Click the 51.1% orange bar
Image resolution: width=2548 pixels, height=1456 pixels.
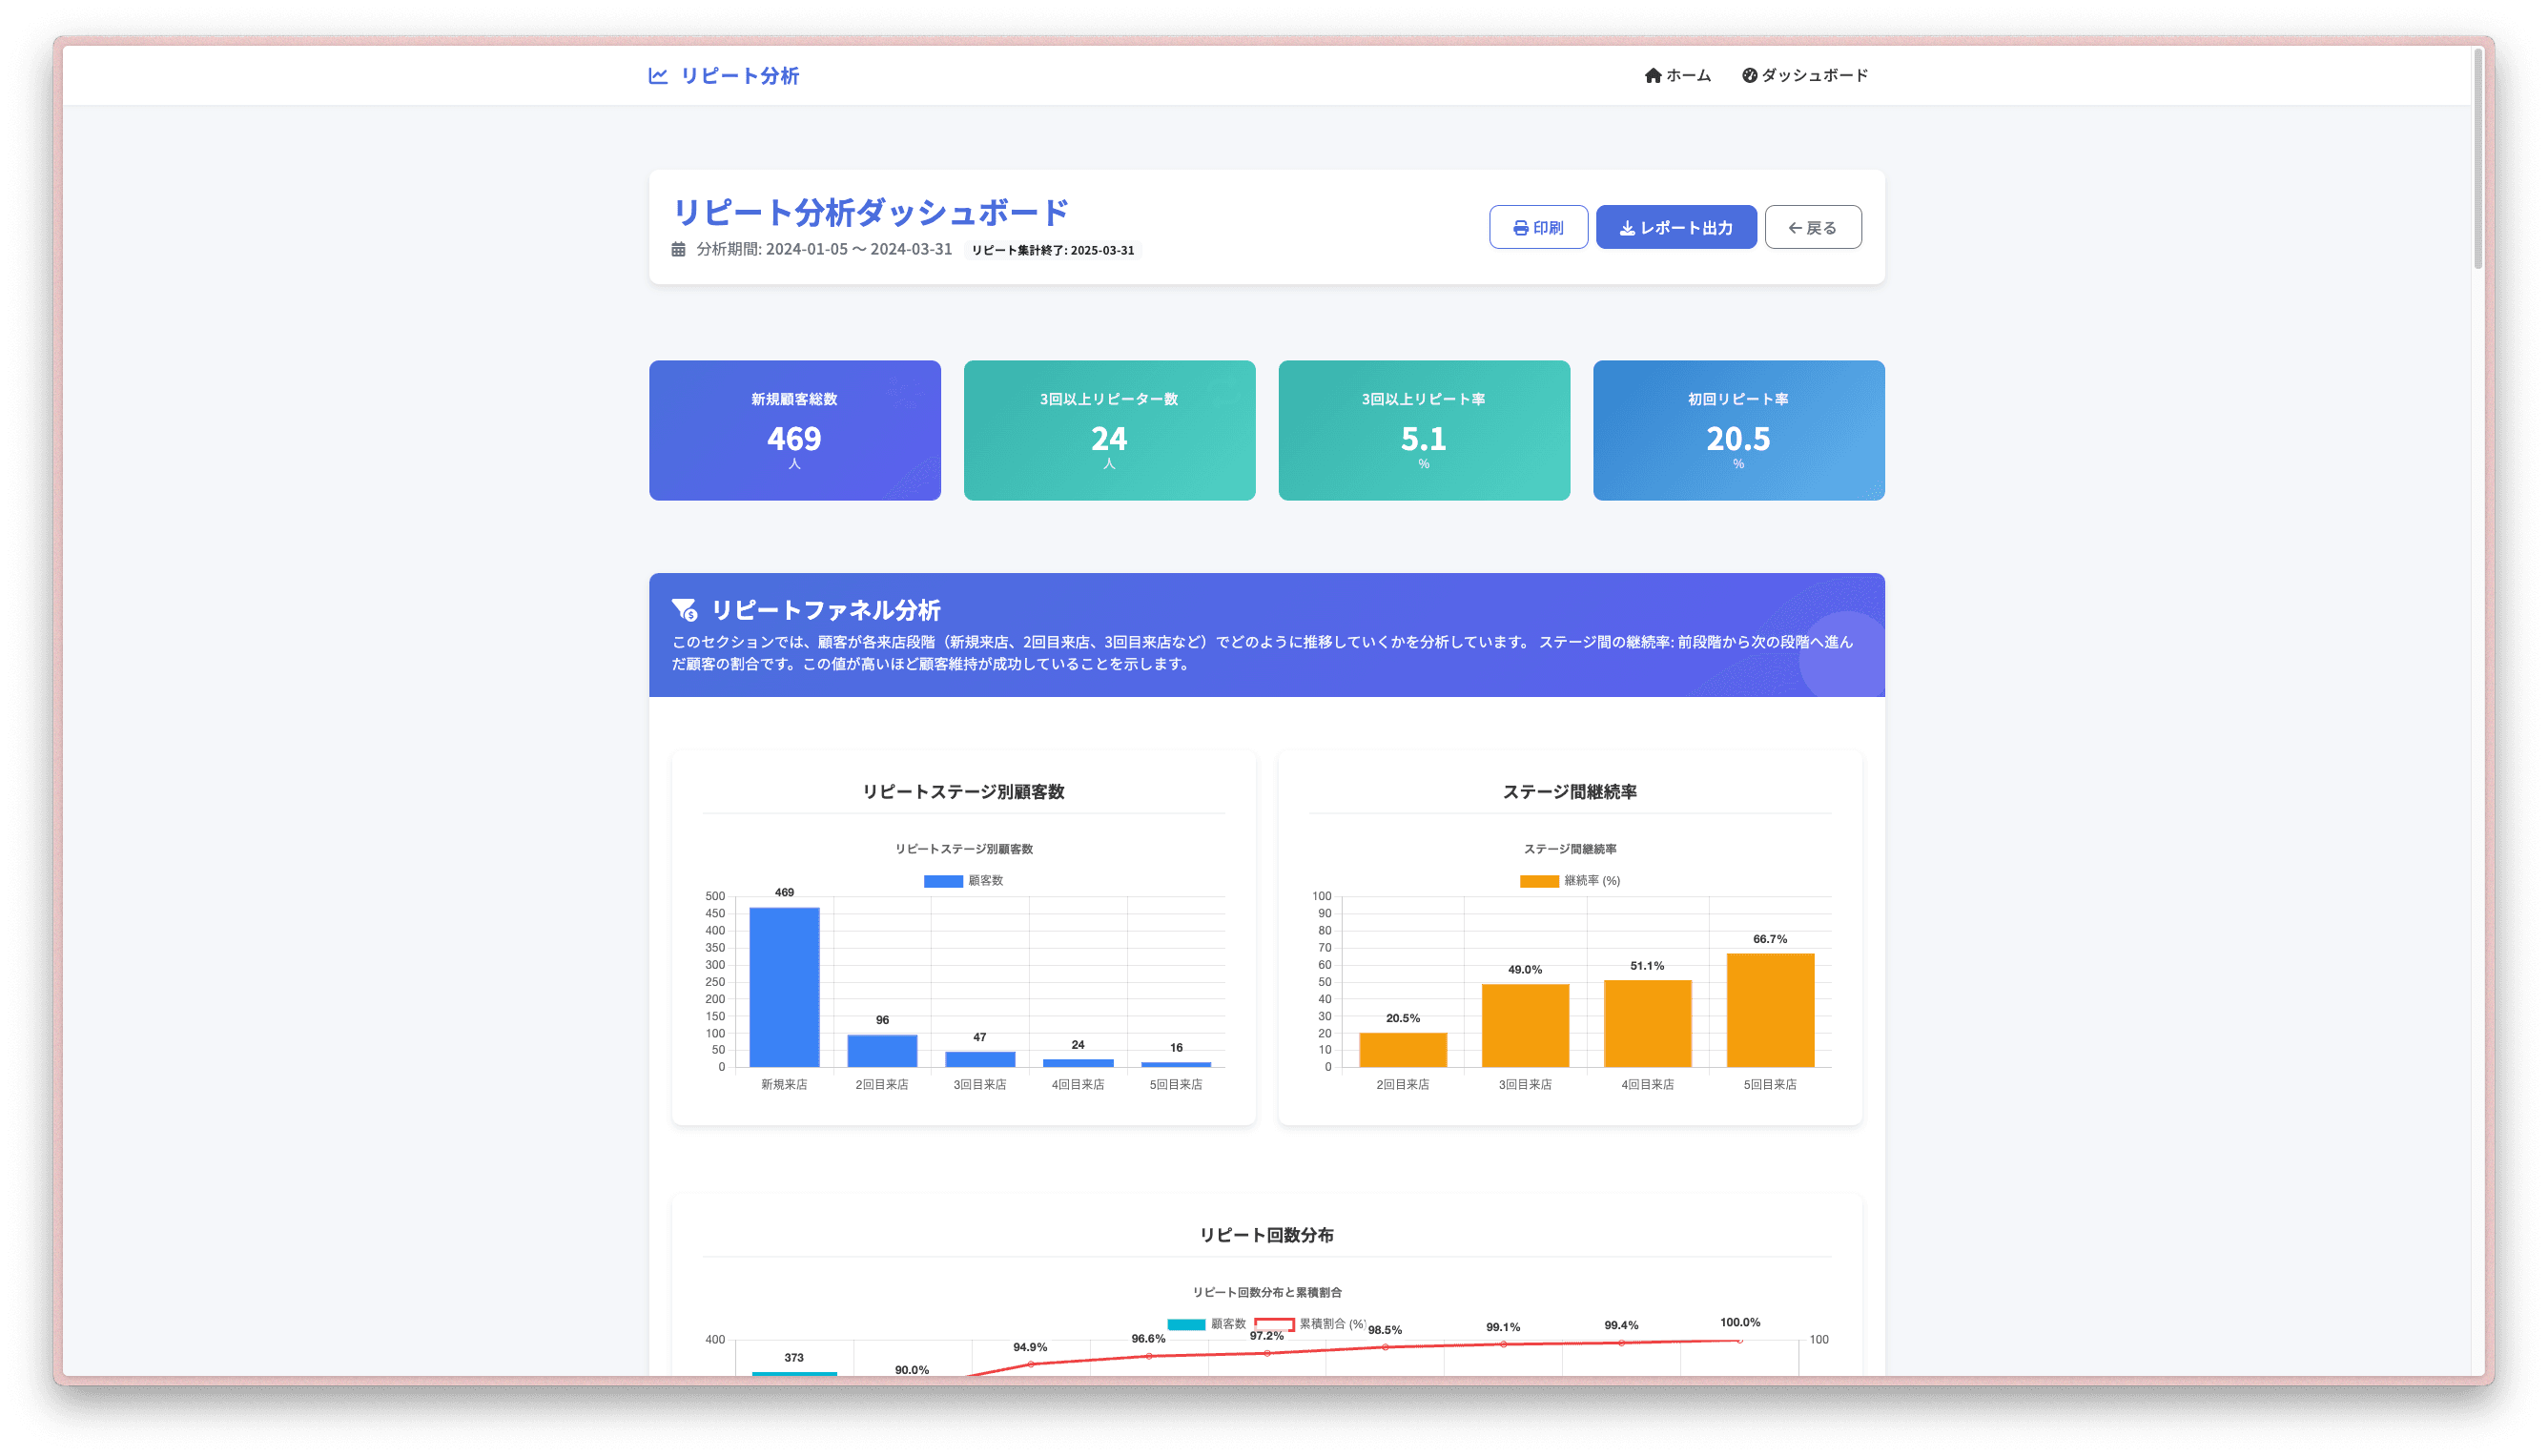(1648, 1024)
